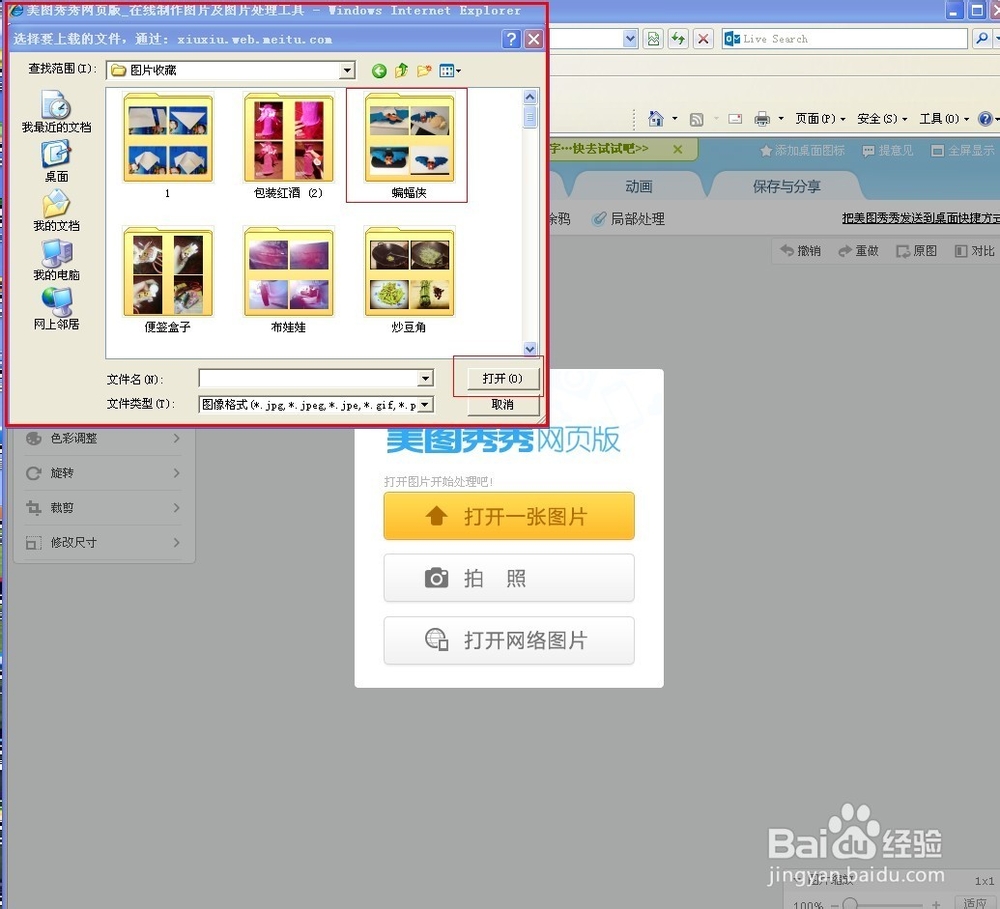Click the 文件名 input field
1000x909 pixels.
coord(309,379)
